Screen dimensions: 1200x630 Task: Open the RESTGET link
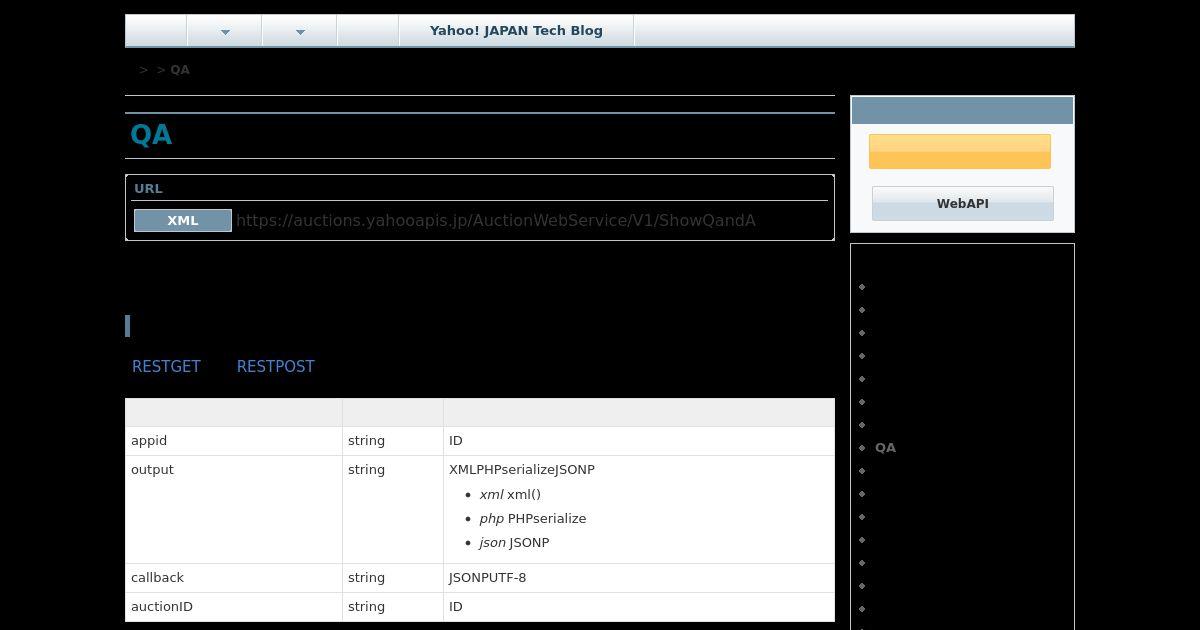[166, 367]
